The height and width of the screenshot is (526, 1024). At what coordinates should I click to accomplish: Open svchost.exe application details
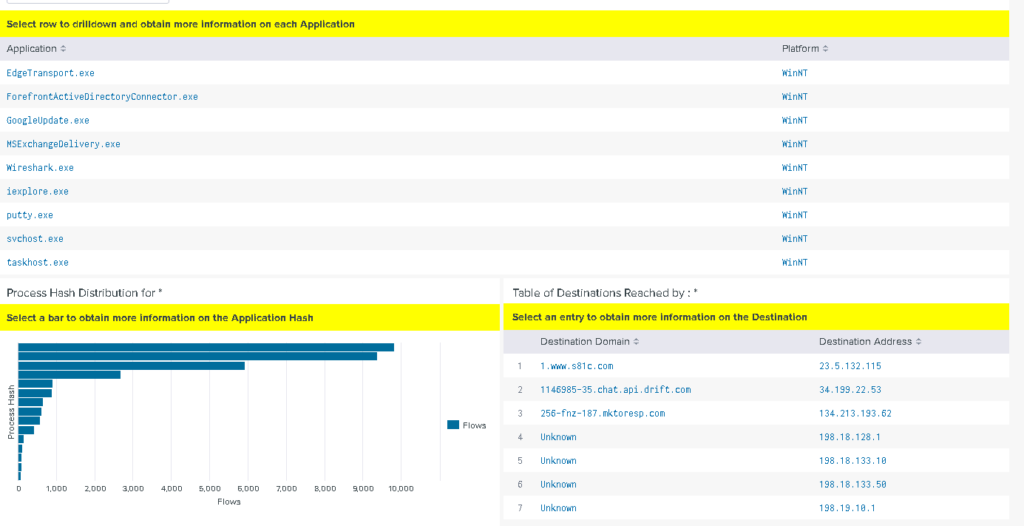click(x=35, y=239)
